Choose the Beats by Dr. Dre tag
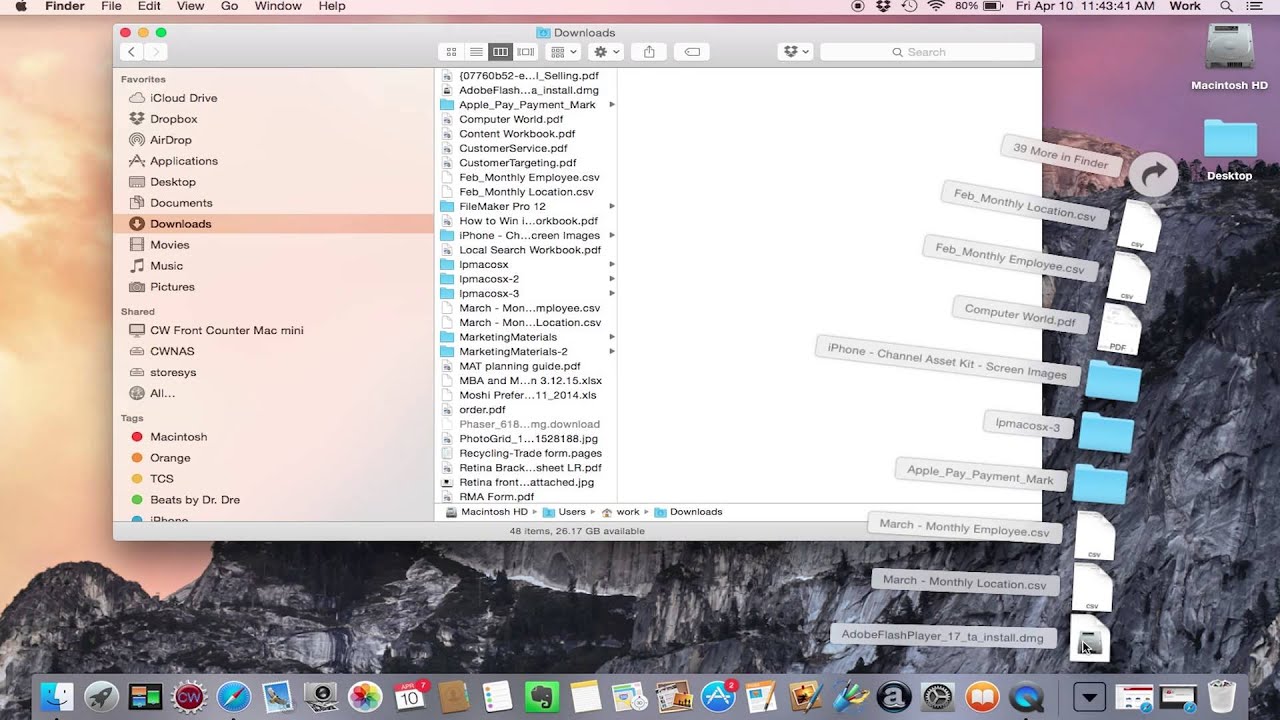Viewport: 1280px width, 720px height. (194, 500)
